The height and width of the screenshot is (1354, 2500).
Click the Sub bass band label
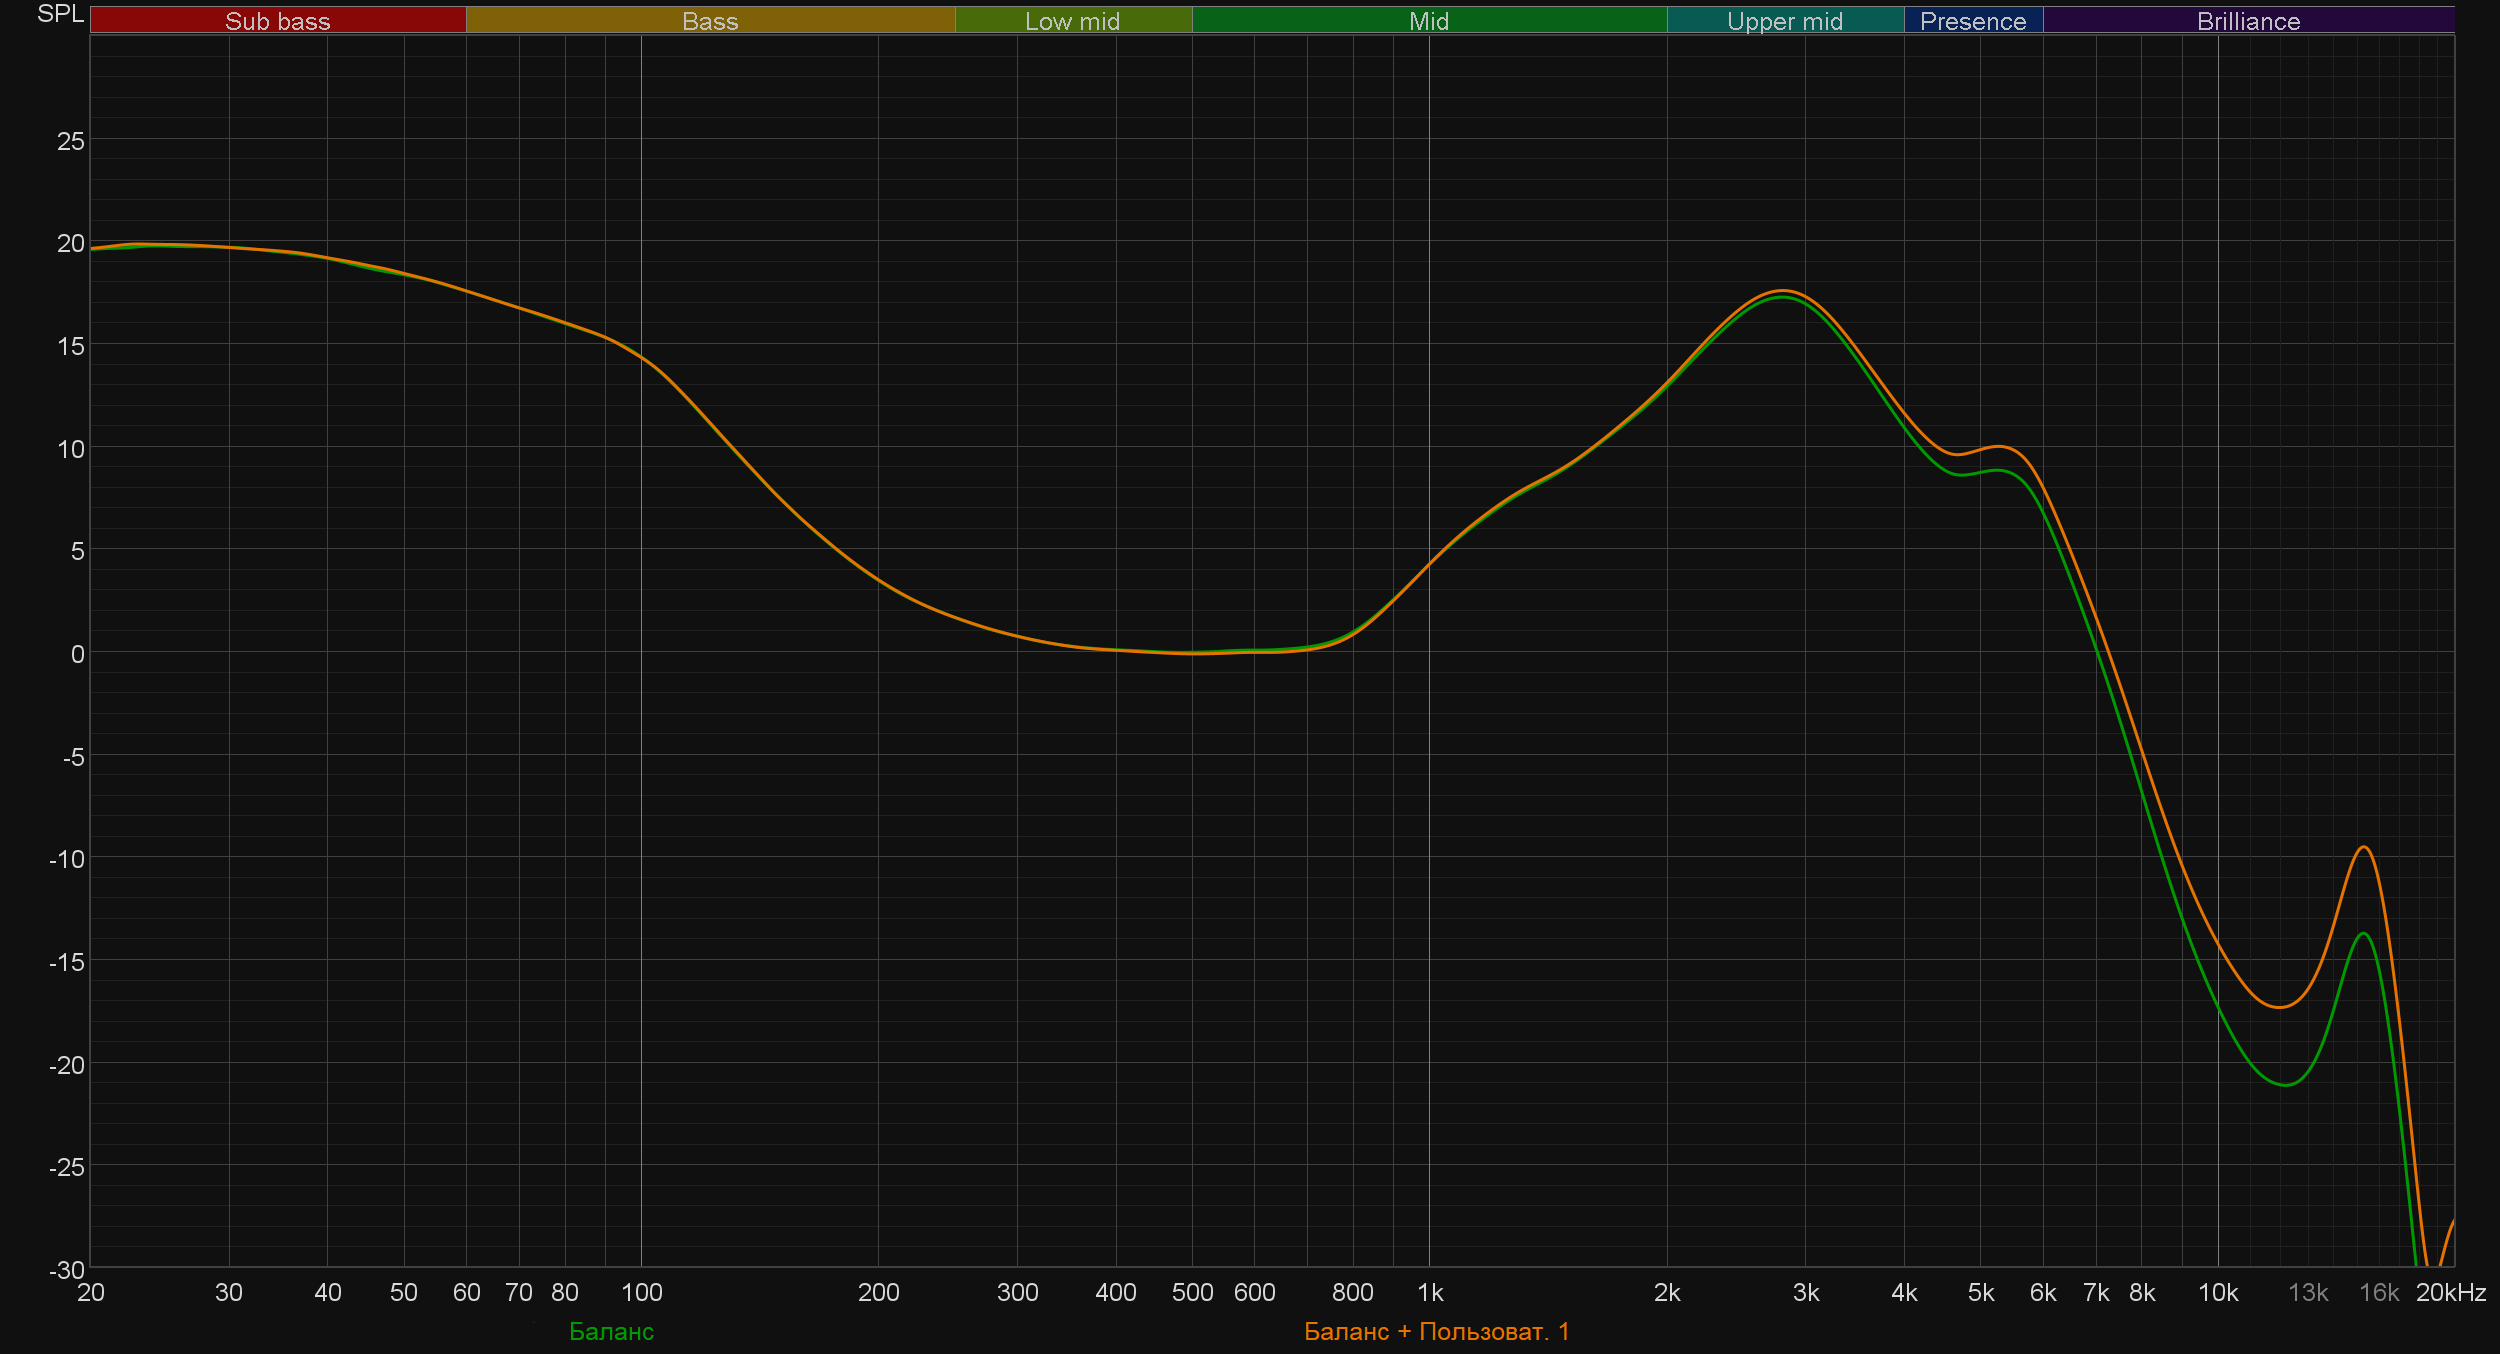[x=277, y=21]
